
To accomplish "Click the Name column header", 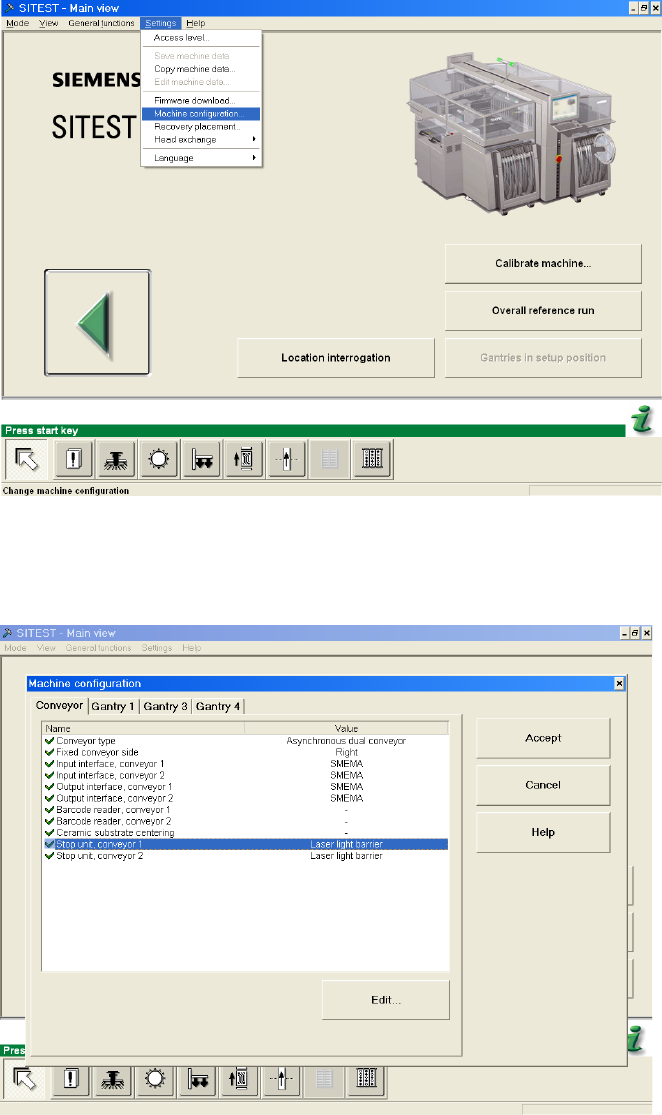I will pos(144,728).
